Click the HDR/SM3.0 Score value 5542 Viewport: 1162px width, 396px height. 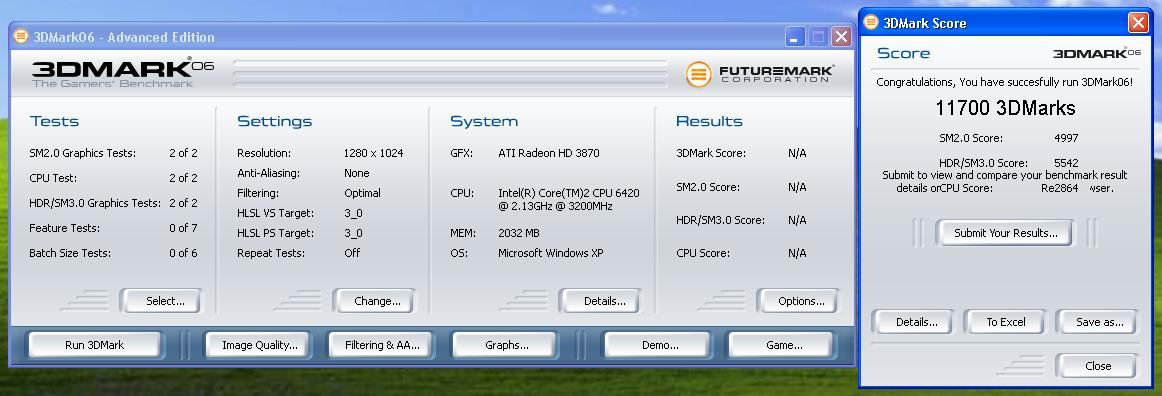tap(1066, 162)
